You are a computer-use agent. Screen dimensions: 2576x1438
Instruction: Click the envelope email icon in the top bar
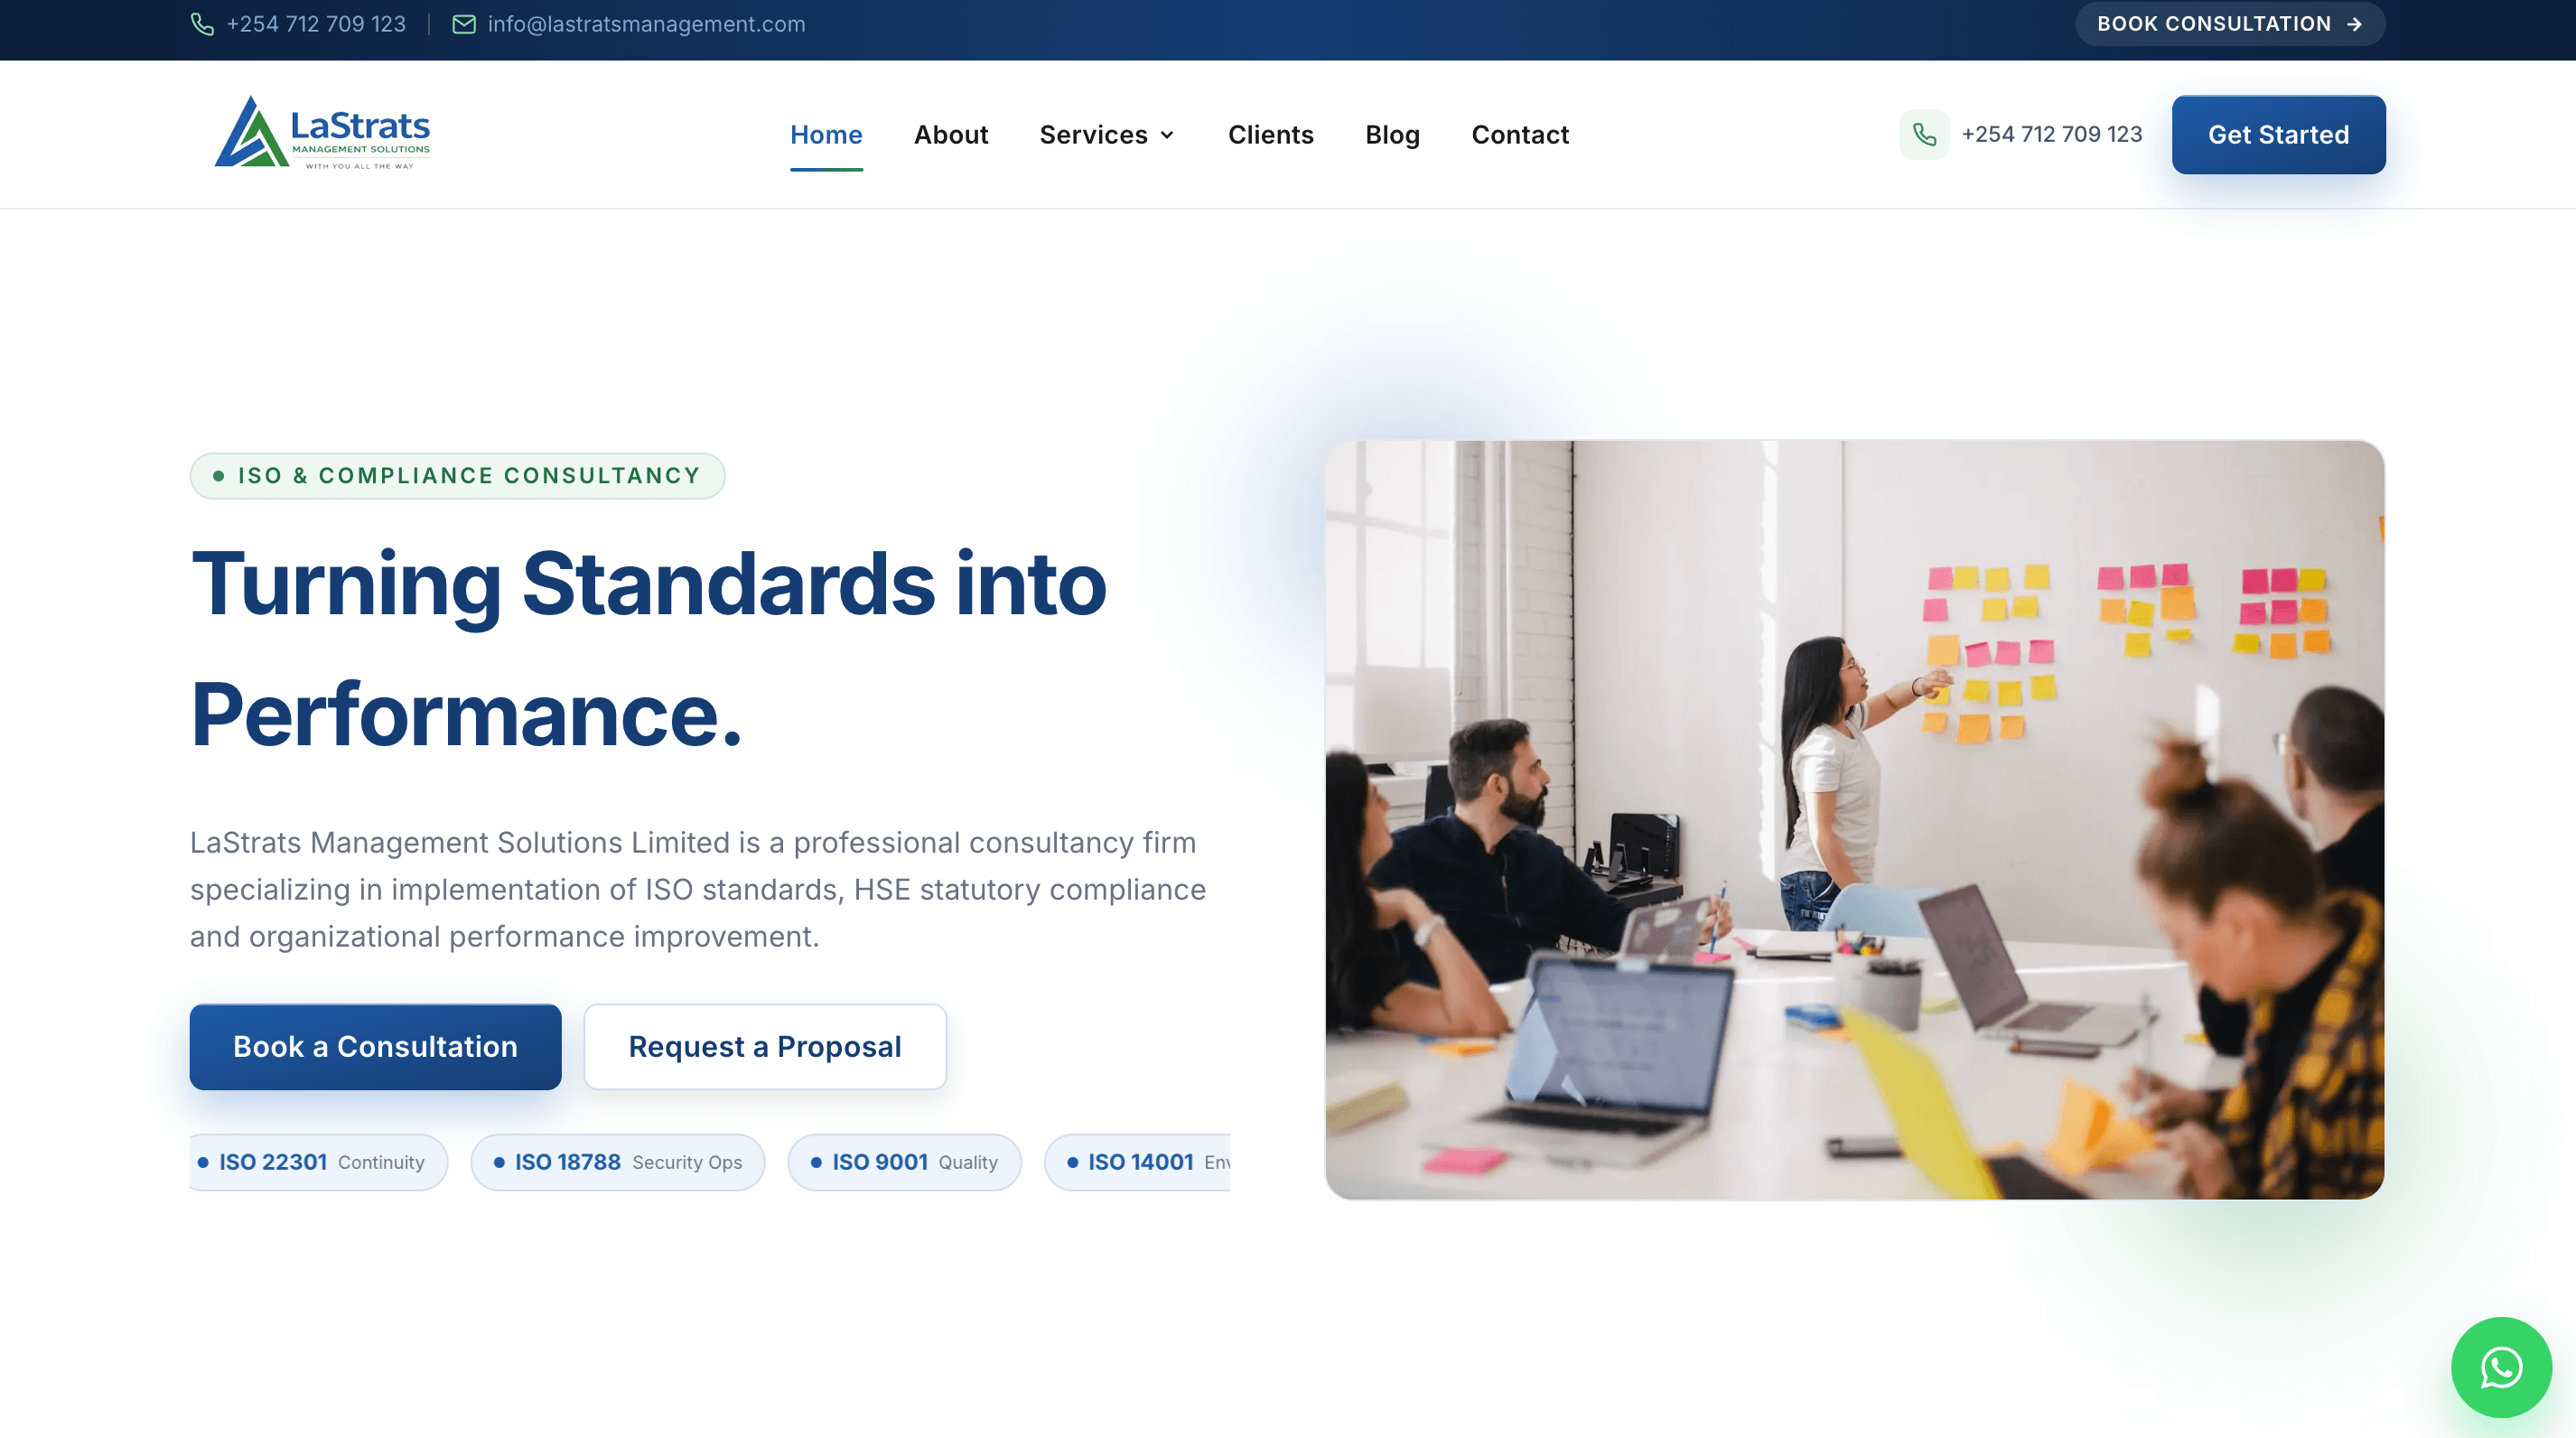464,24
